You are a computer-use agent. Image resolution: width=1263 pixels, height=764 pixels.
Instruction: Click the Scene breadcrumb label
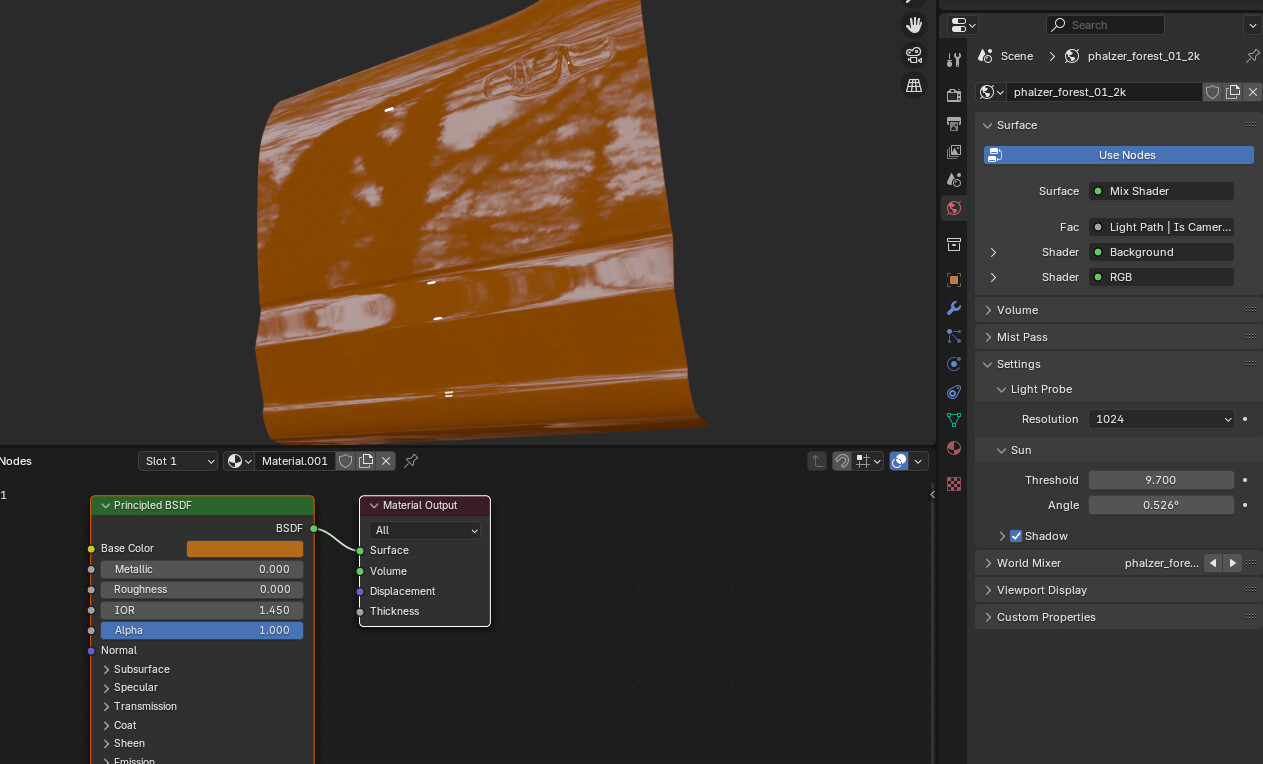[x=1017, y=56]
